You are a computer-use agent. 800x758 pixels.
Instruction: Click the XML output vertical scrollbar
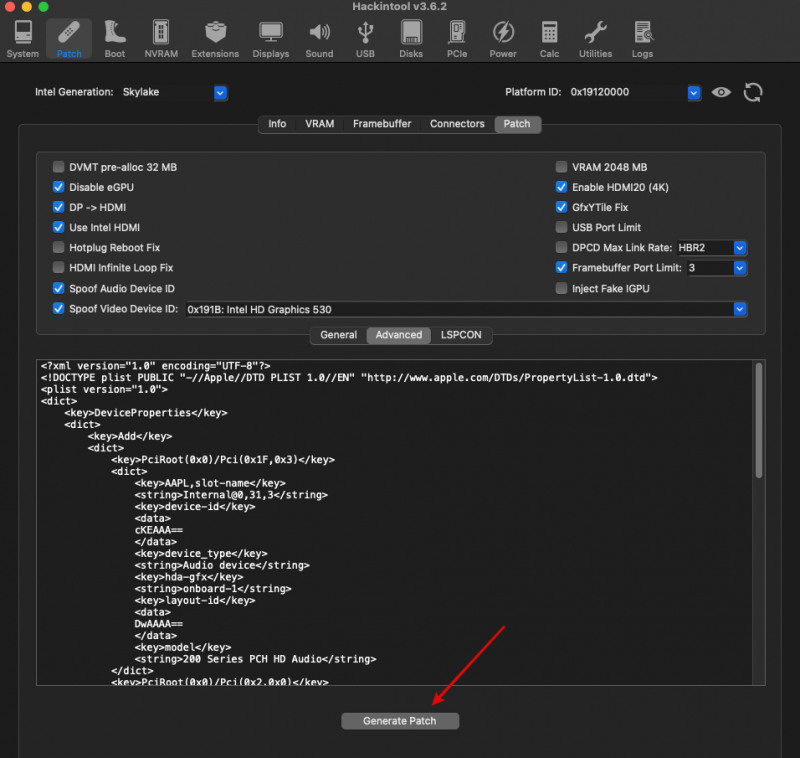coord(759,420)
